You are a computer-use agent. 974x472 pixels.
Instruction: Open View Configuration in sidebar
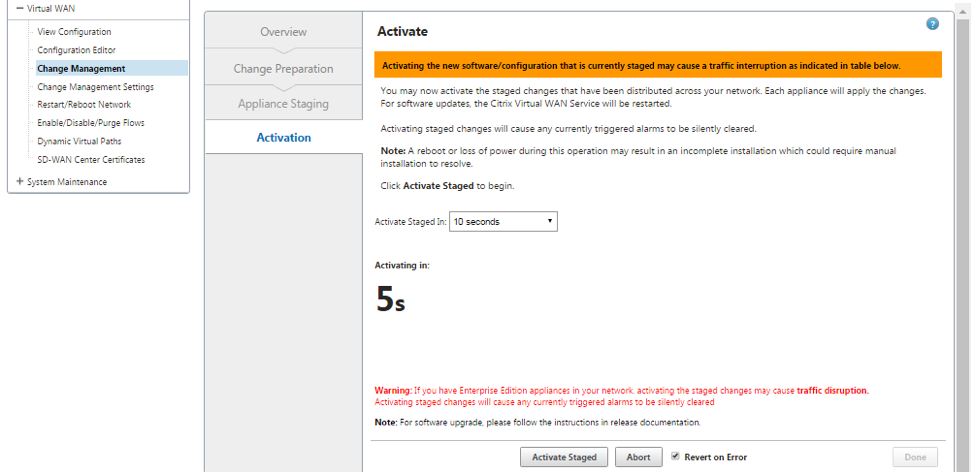tap(74, 32)
